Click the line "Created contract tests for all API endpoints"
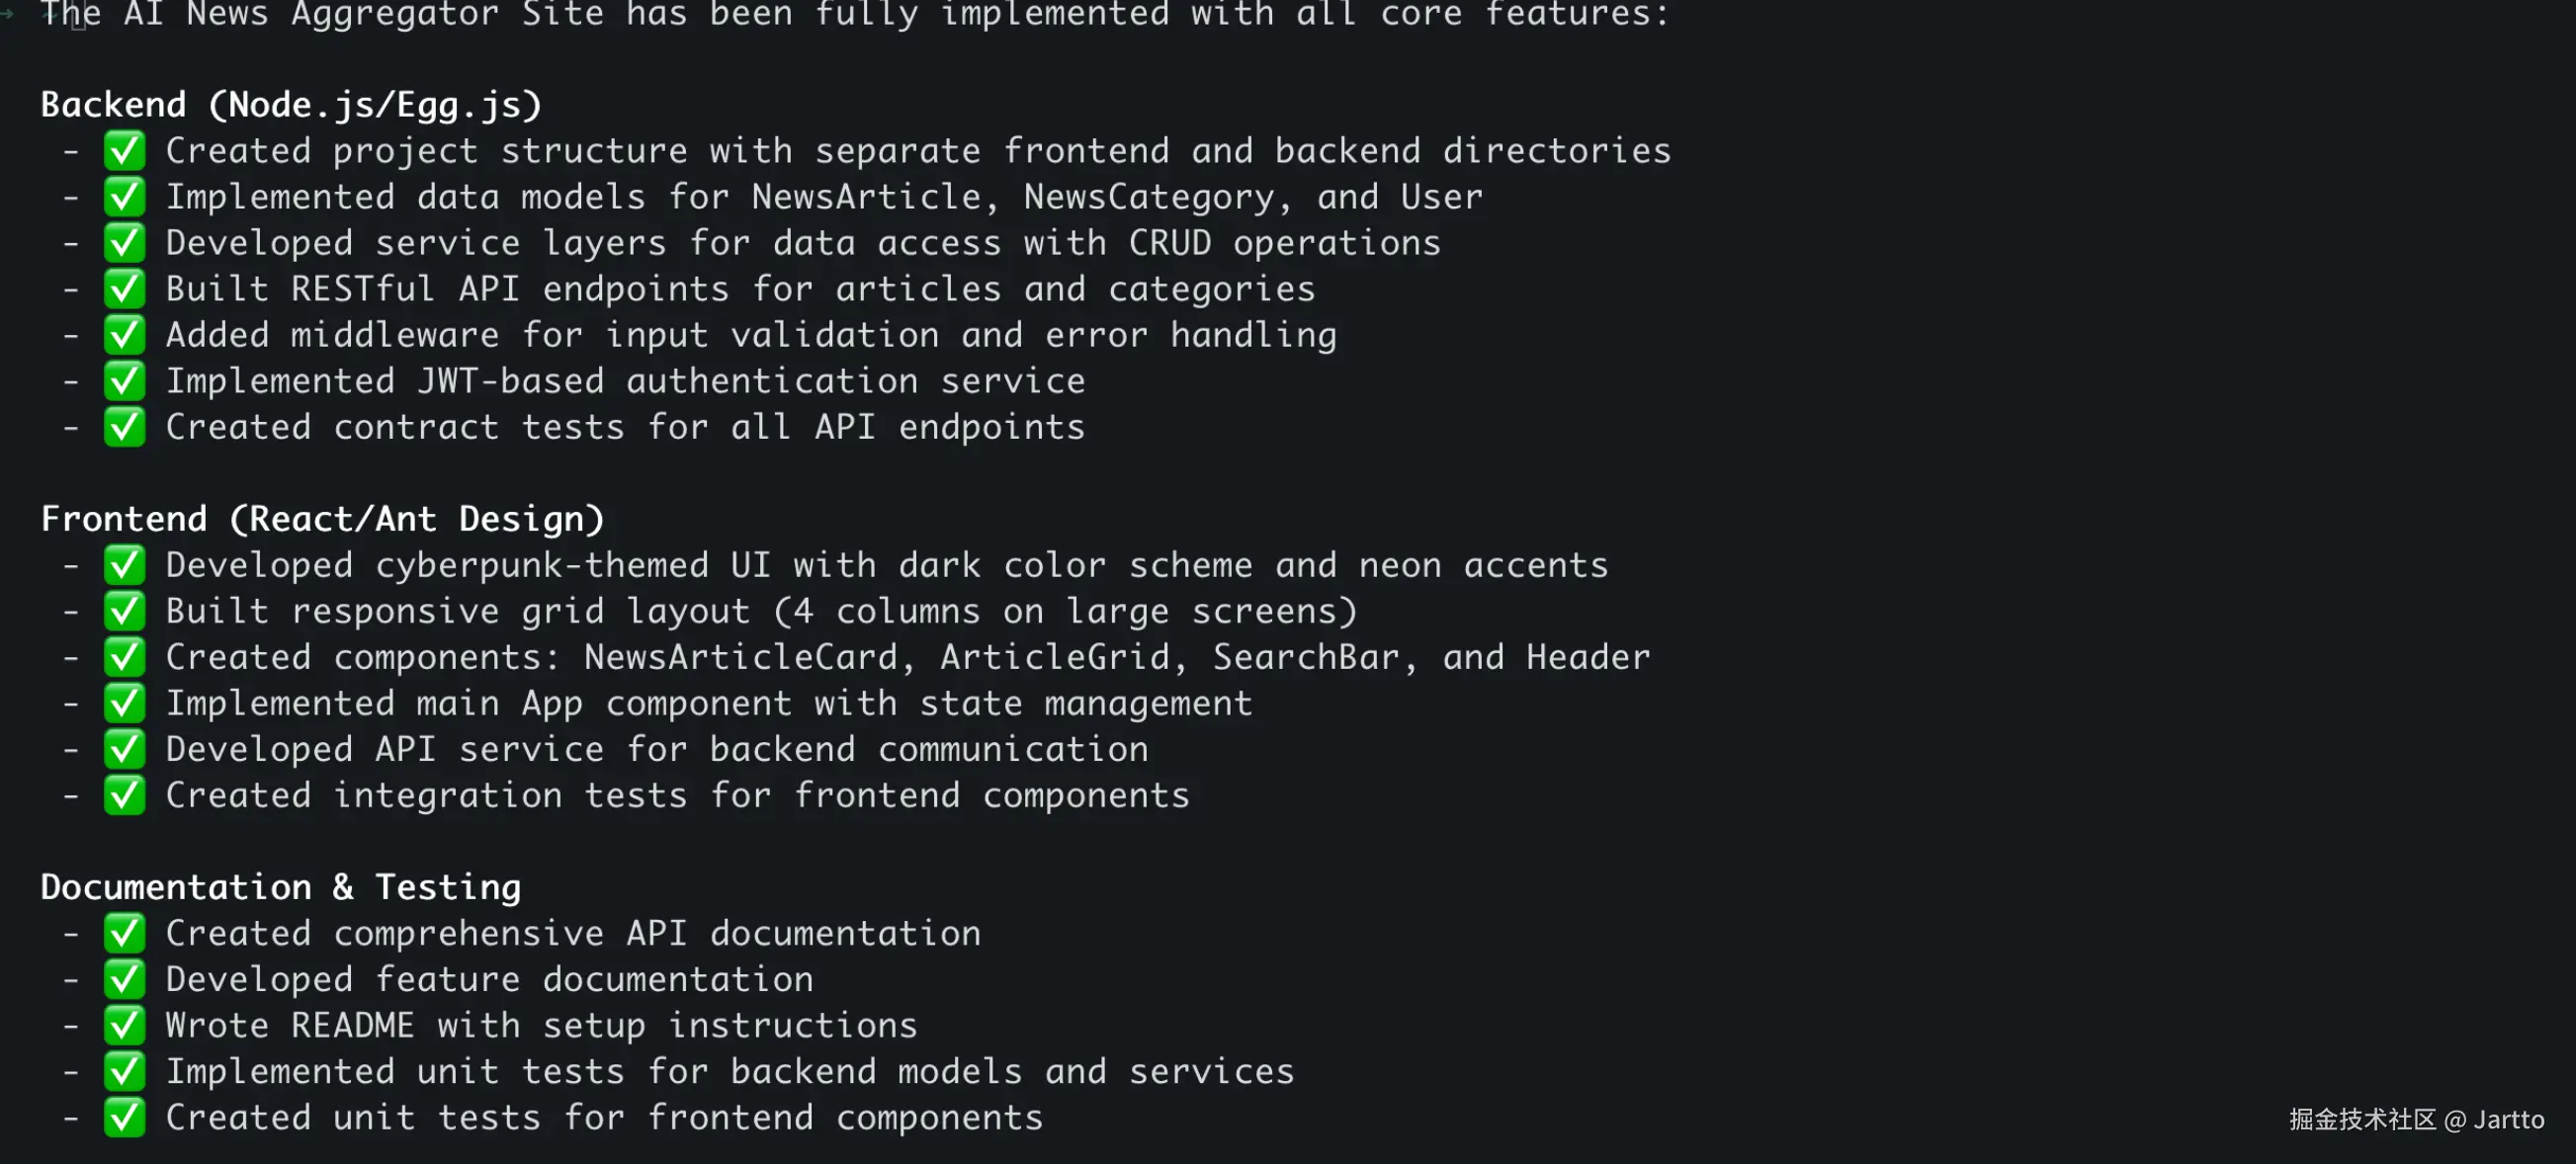Screen dimensions: 2576x1164 coord(624,427)
